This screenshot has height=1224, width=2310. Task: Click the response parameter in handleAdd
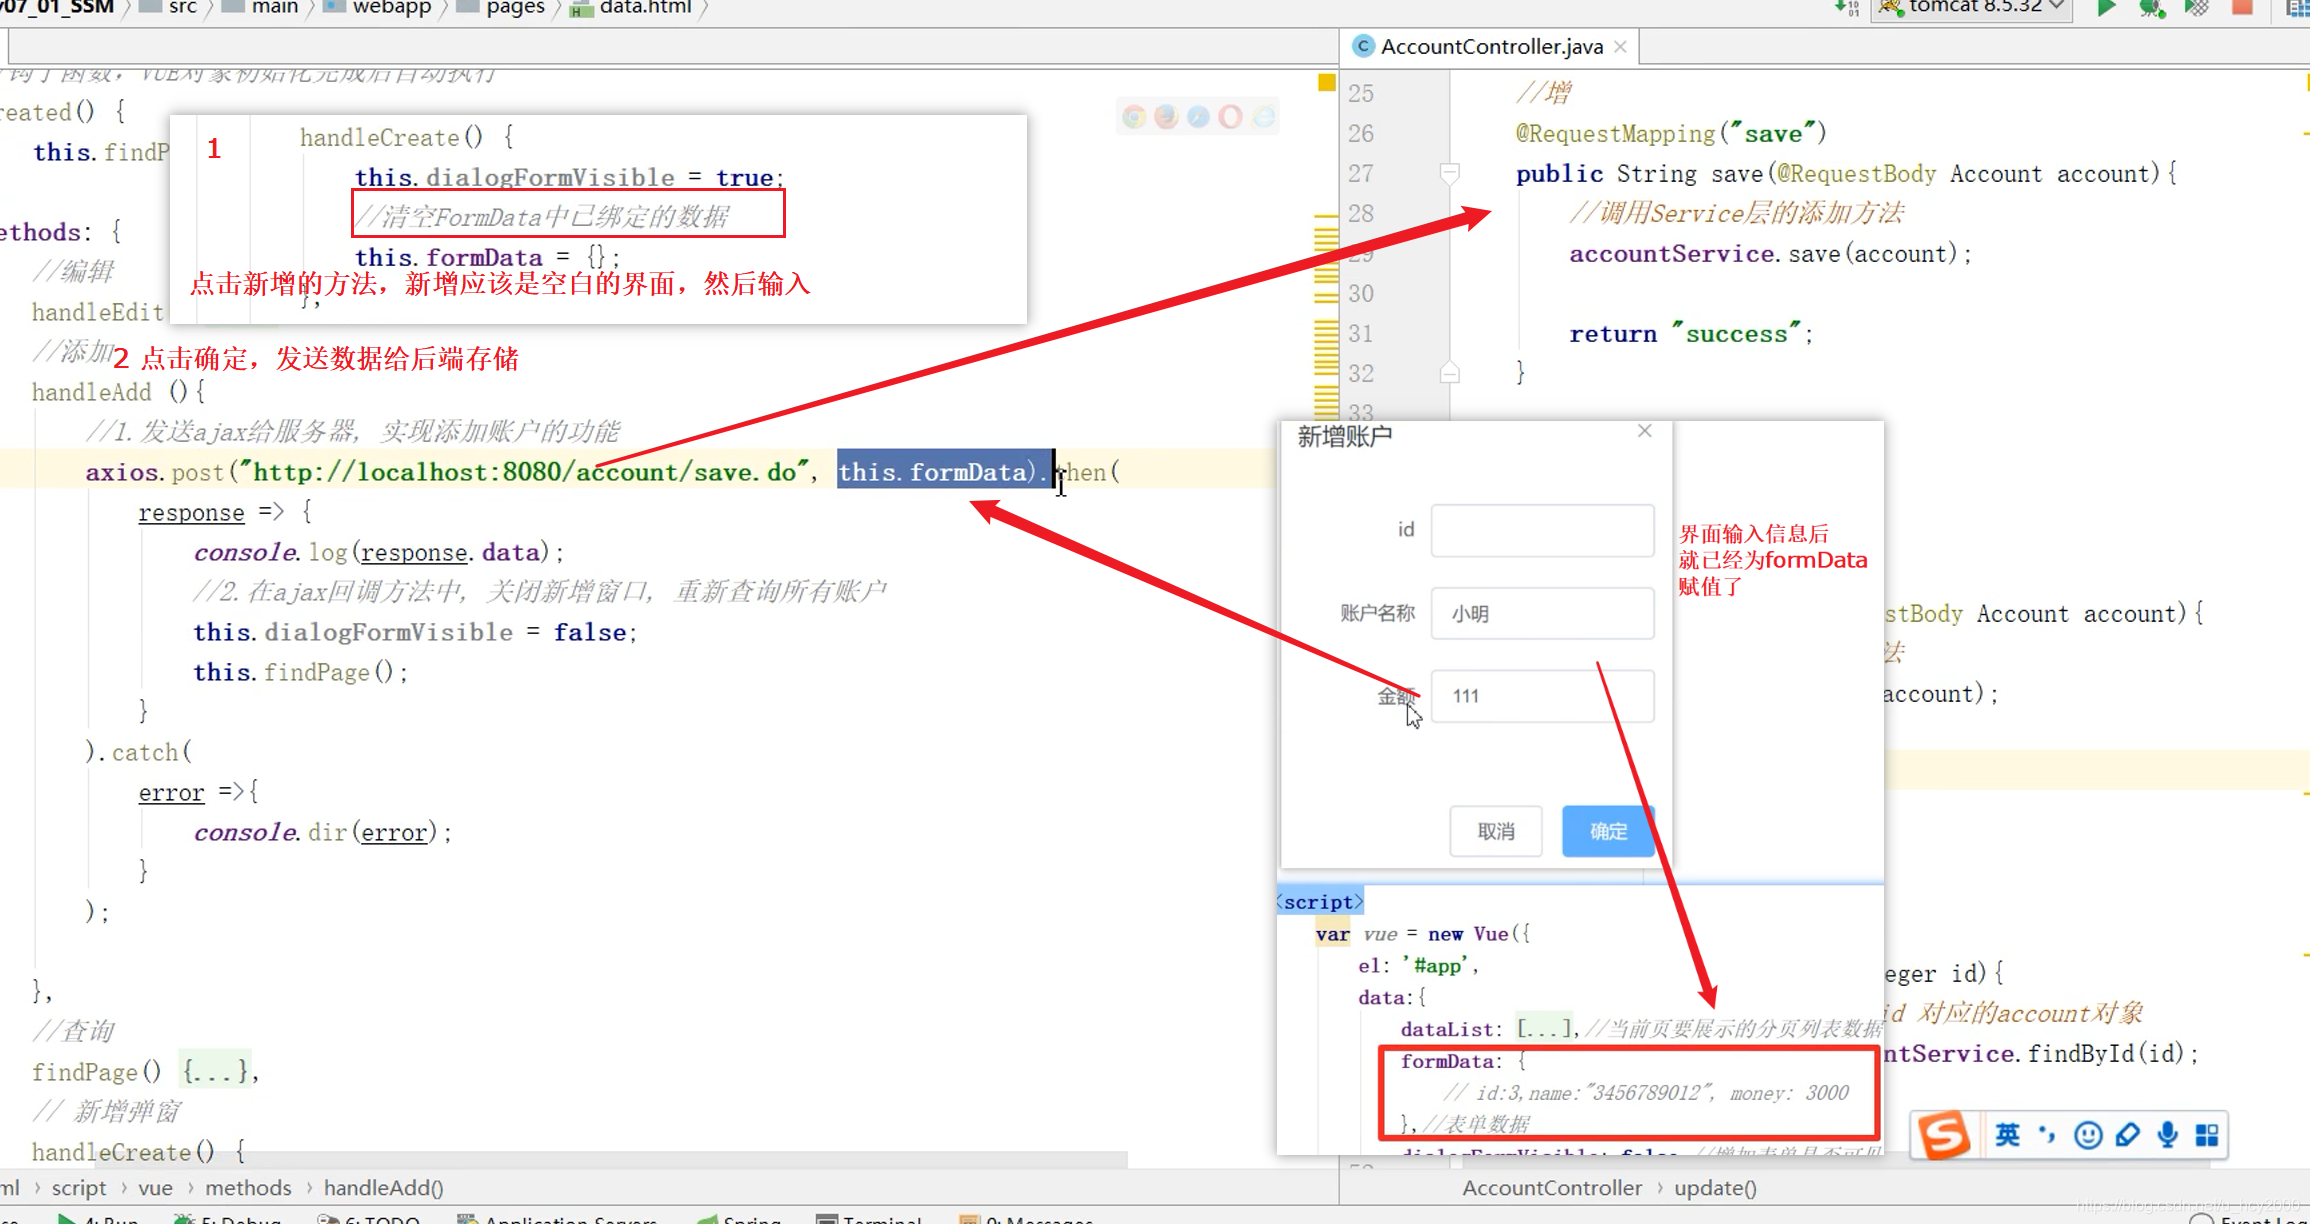pos(191,512)
